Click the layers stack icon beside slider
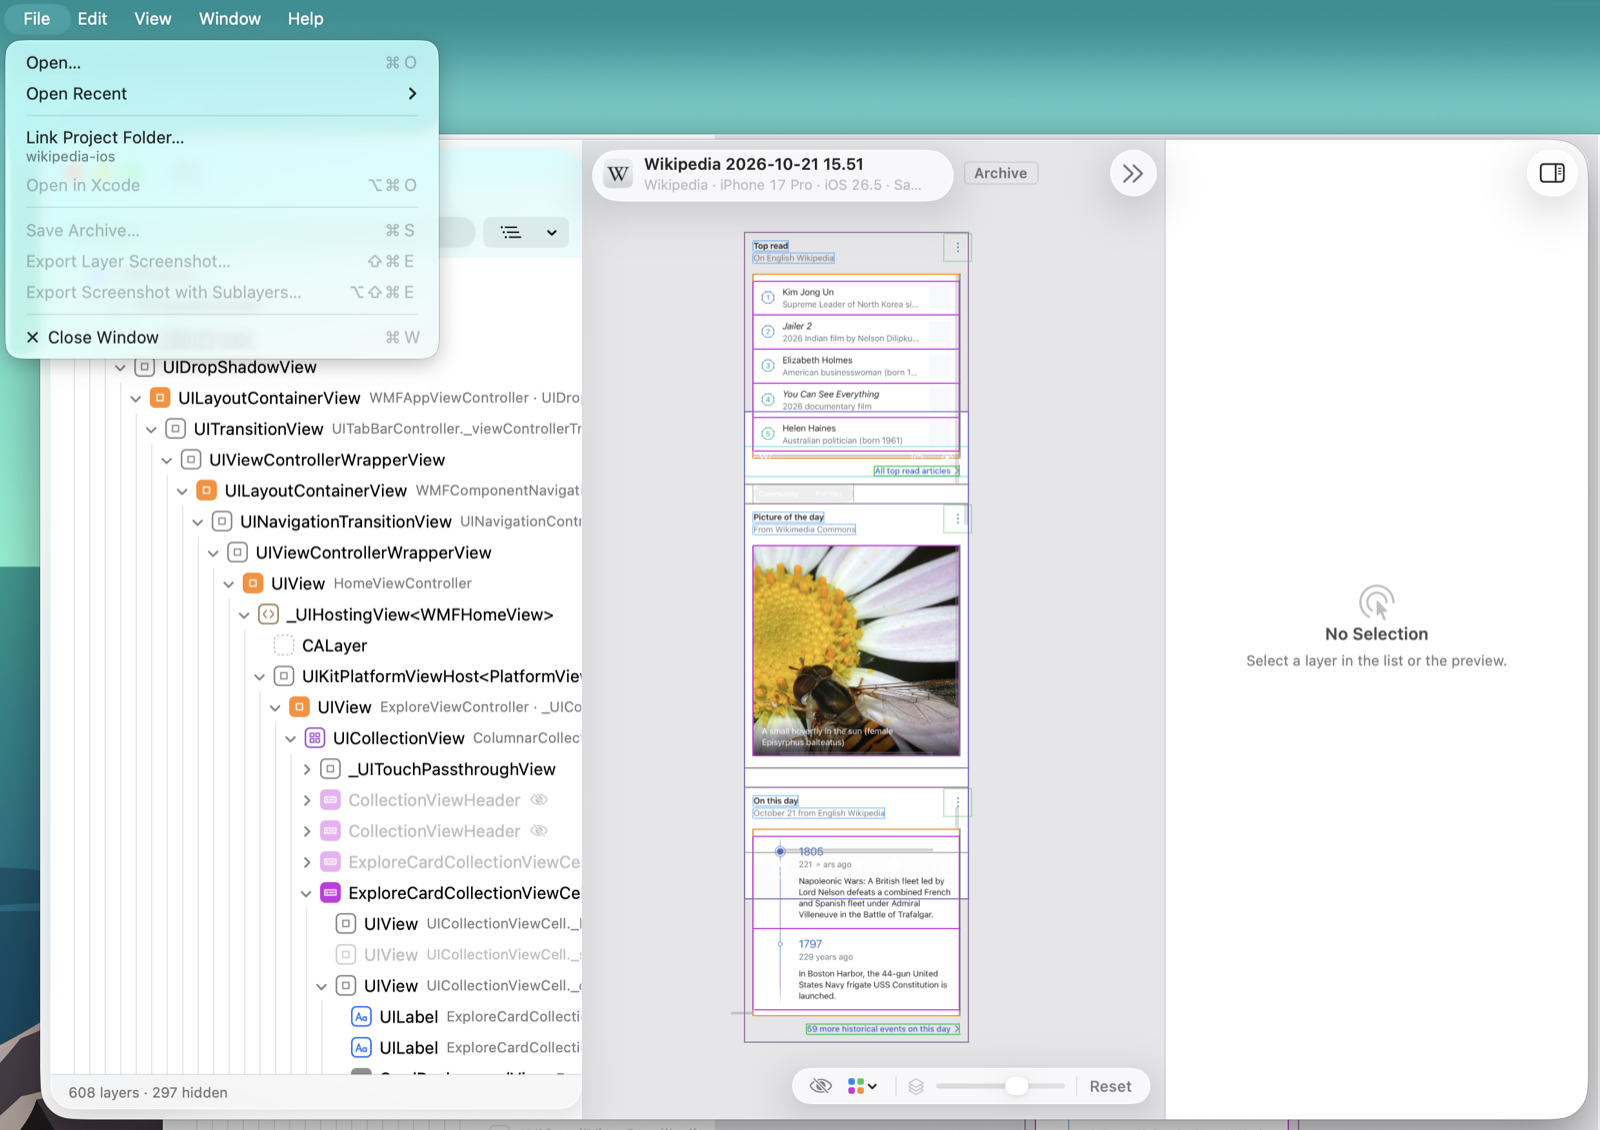 pos(916,1086)
